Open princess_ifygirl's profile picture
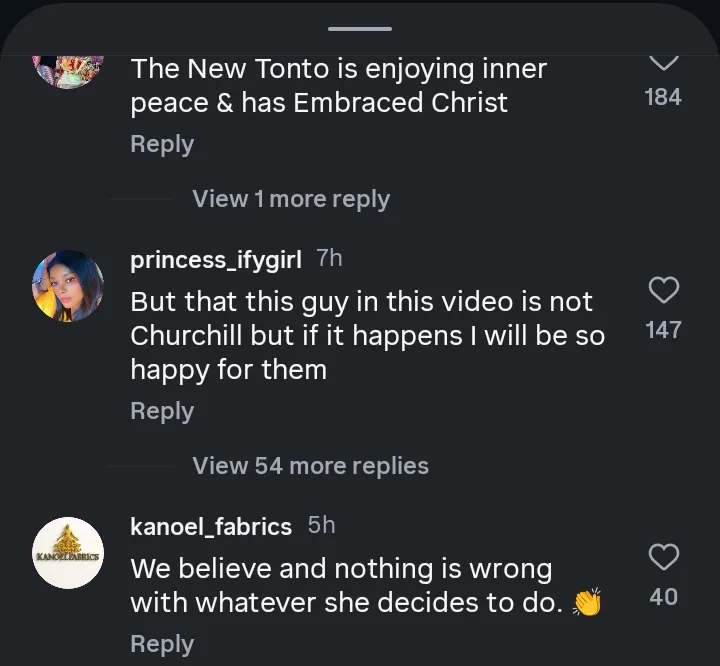Viewport: 720px width, 666px height. click(x=68, y=286)
